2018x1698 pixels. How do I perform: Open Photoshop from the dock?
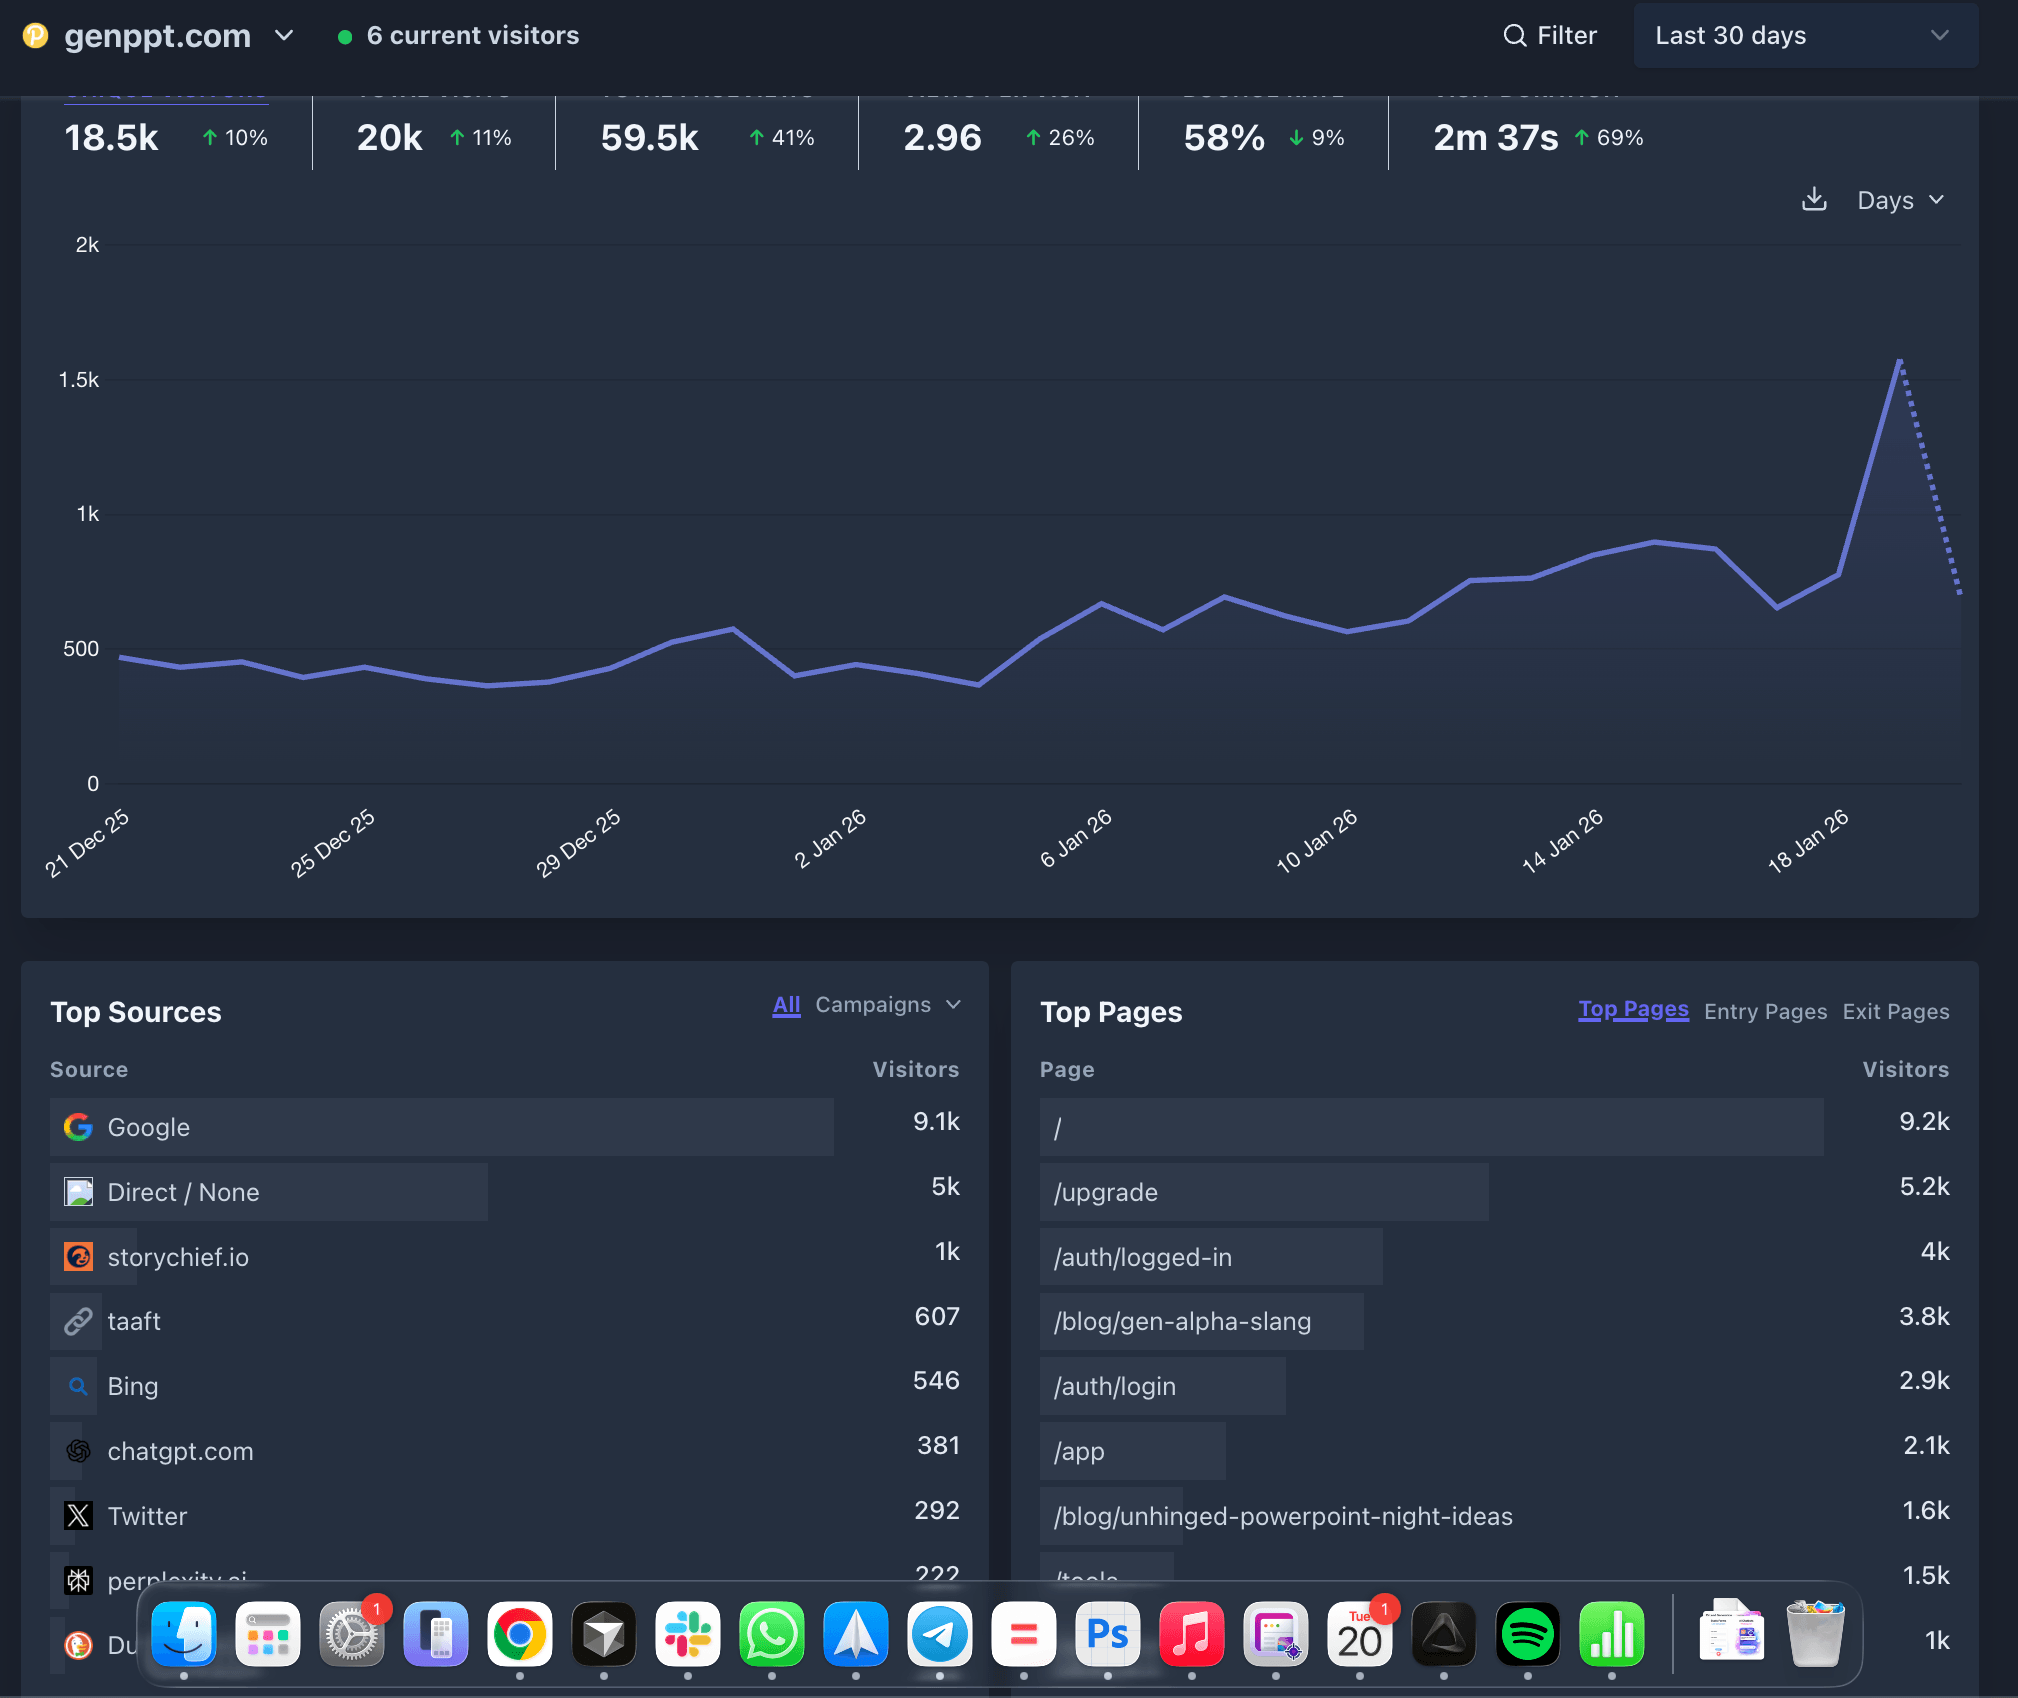1107,1634
